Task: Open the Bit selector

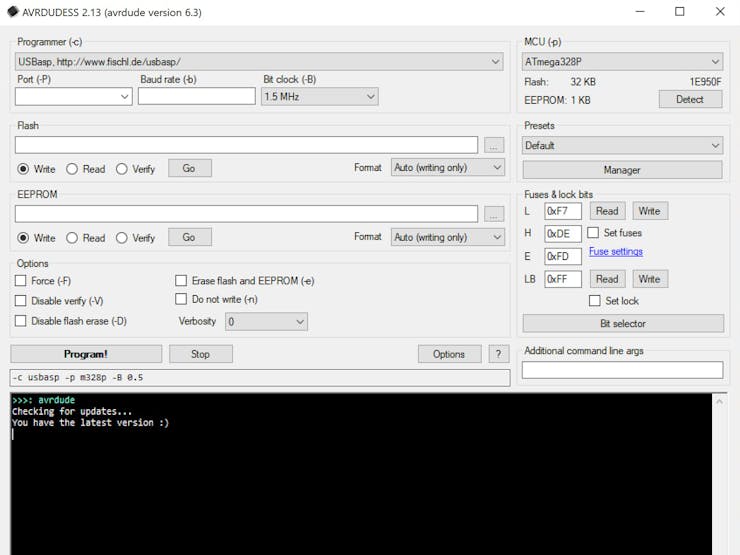Action: (x=623, y=324)
